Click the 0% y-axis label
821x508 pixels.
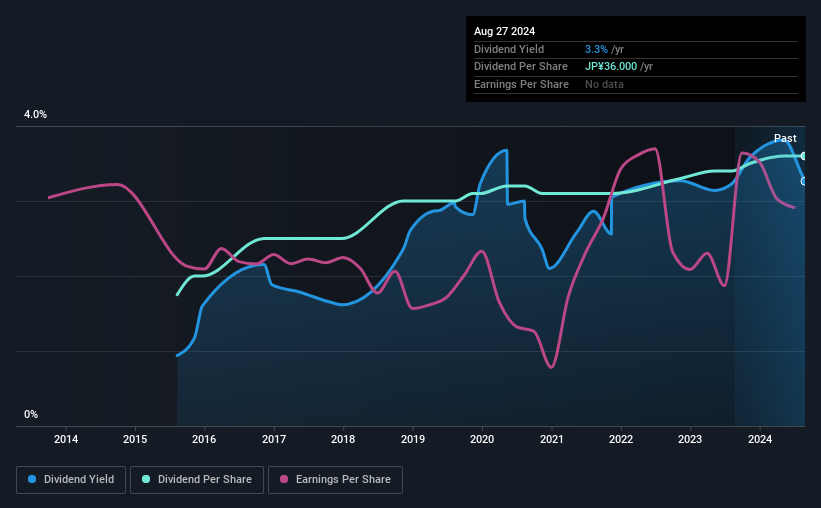coord(31,414)
